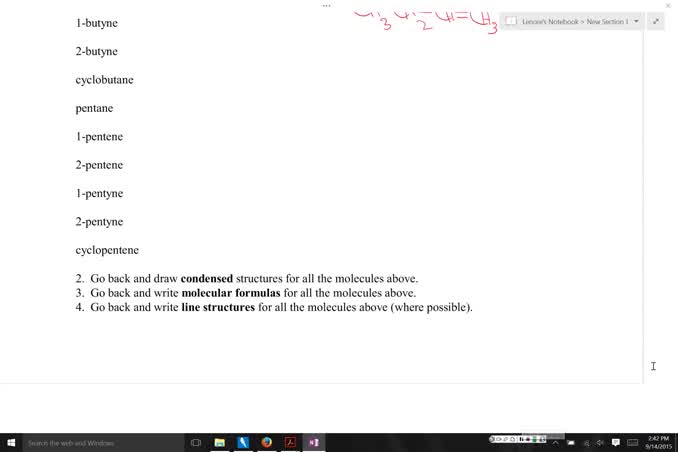The width and height of the screenshot is (678, 452).
Task: Open the Windows Start menu
Action: (11, 442)
